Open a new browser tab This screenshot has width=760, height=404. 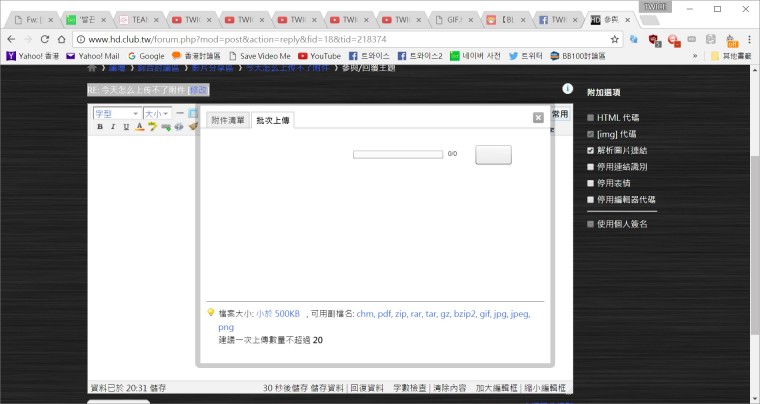click(x=649, y=20)
